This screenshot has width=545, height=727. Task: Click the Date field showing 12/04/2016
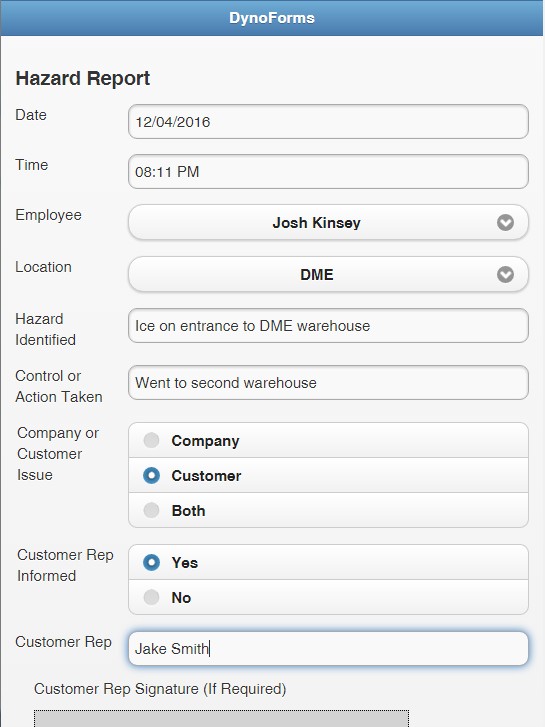328,121
